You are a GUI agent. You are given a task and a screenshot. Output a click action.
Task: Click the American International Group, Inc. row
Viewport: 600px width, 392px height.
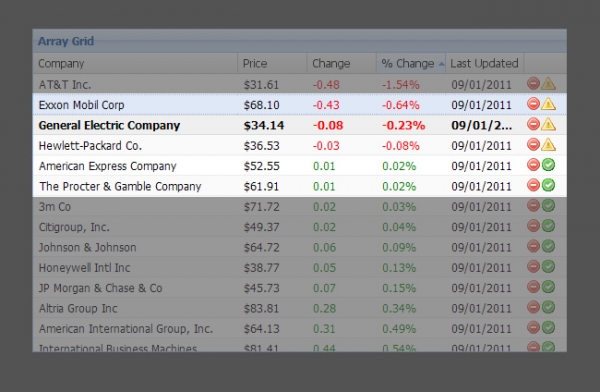[300, 328]
